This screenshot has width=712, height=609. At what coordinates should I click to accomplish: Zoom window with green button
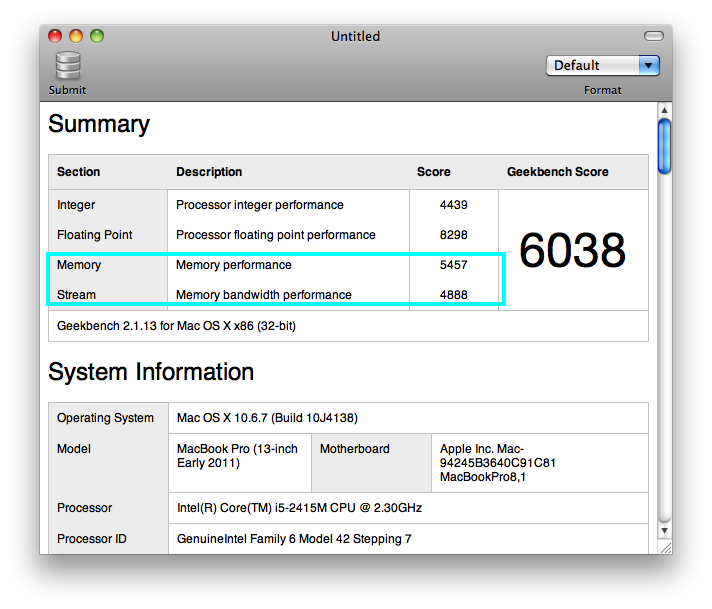click(97, 36)
